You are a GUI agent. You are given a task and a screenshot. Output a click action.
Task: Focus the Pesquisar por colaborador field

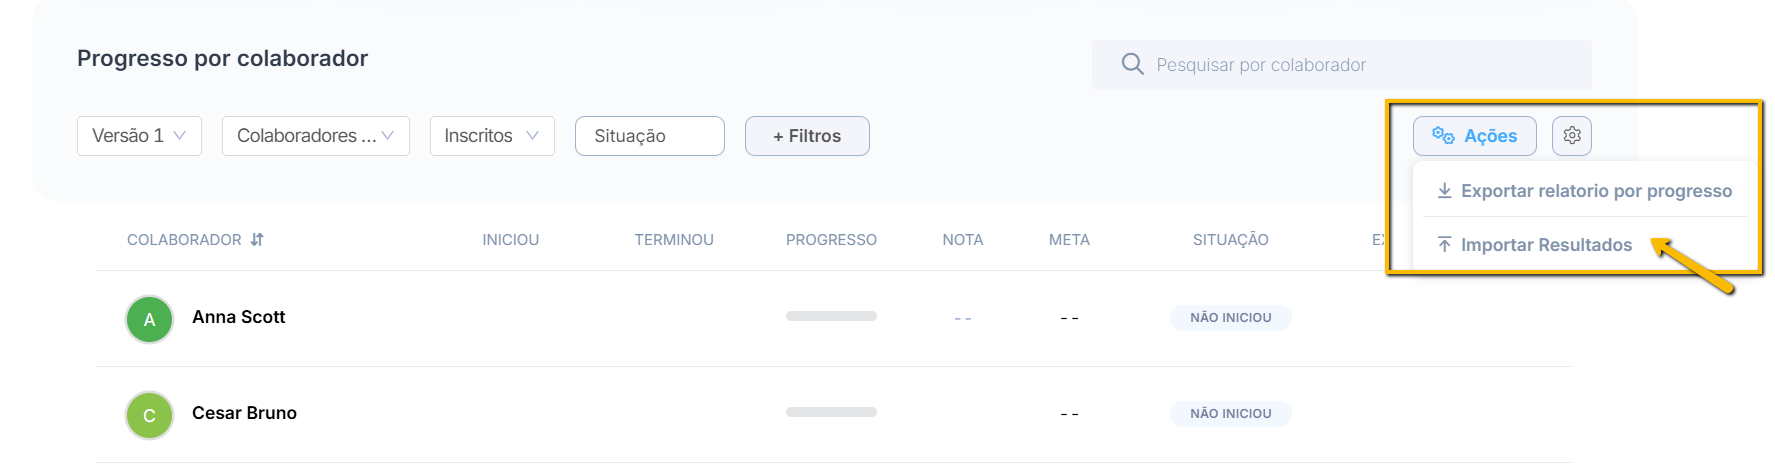(1341, 65)
